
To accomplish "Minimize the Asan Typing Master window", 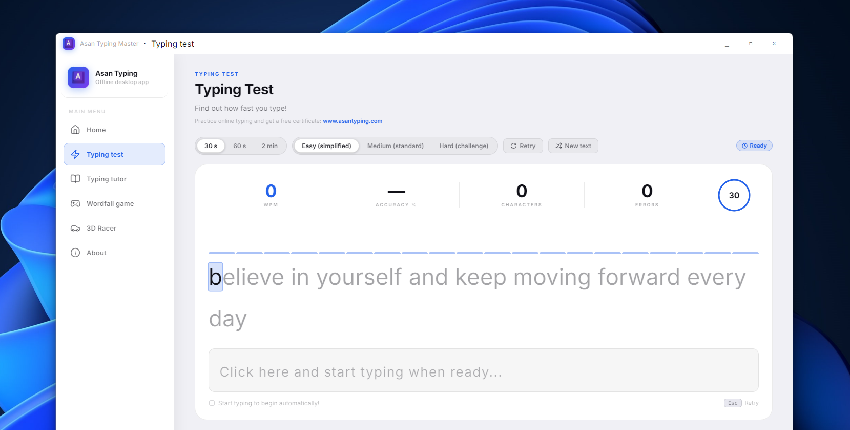I will [727, 44].
